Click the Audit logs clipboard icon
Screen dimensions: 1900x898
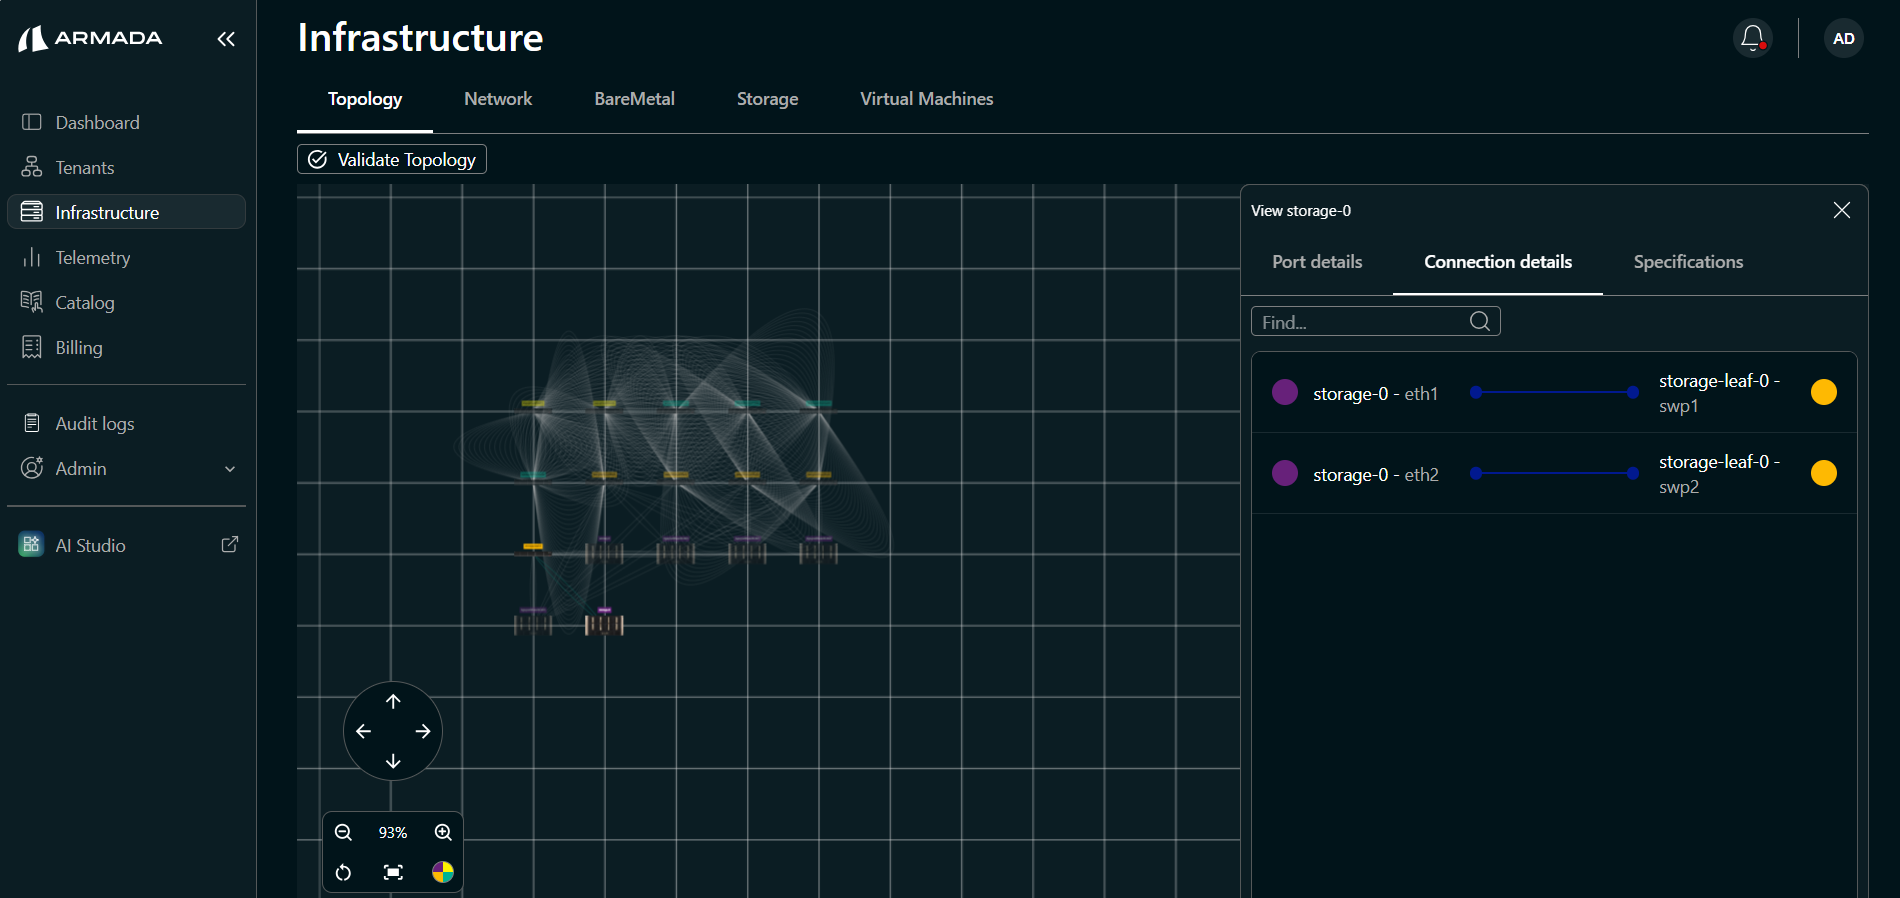point(32,423)
